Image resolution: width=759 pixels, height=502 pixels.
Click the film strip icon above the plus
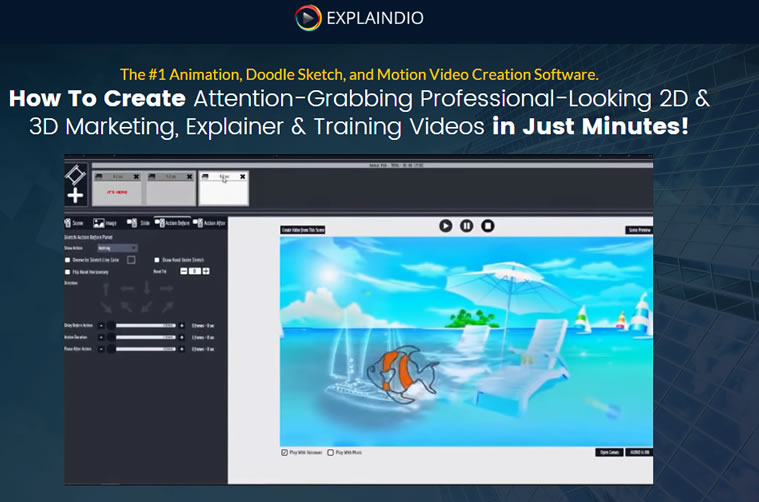click(x=76, y=175)
